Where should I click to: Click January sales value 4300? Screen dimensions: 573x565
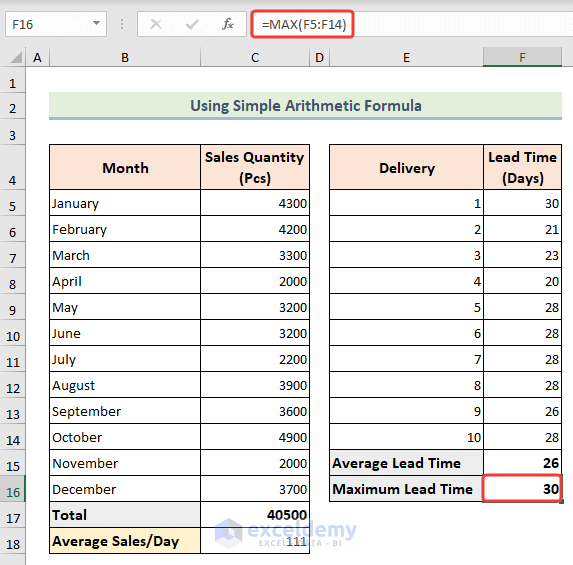(255, 203)
